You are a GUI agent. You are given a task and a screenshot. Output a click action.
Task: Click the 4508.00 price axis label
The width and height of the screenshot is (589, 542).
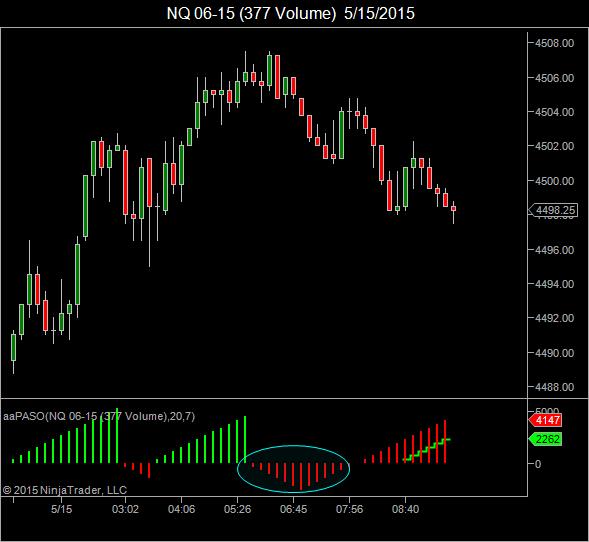[x=554, y=44]
